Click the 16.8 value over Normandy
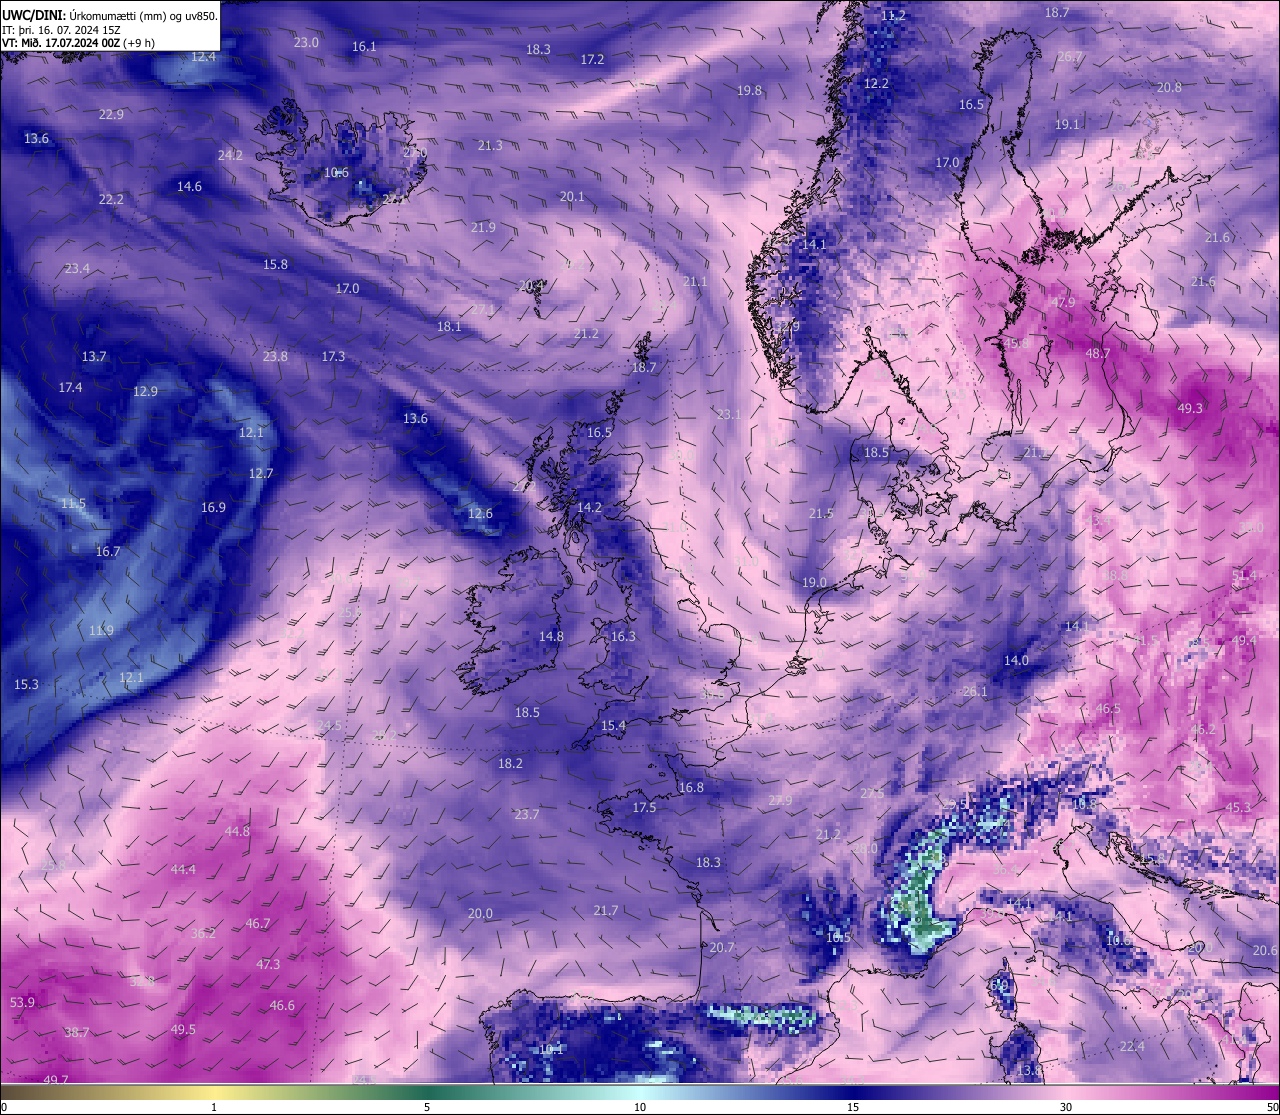 click(x=691, y=787)
